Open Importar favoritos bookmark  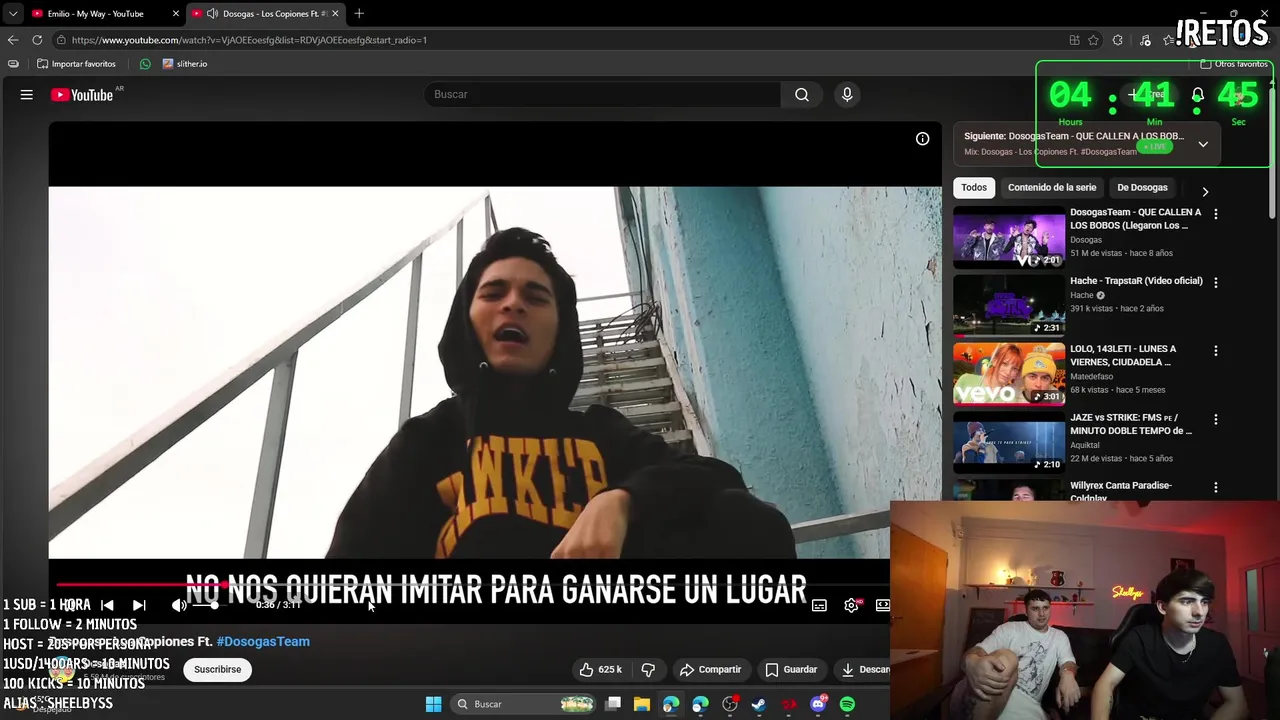coord(76,64)
